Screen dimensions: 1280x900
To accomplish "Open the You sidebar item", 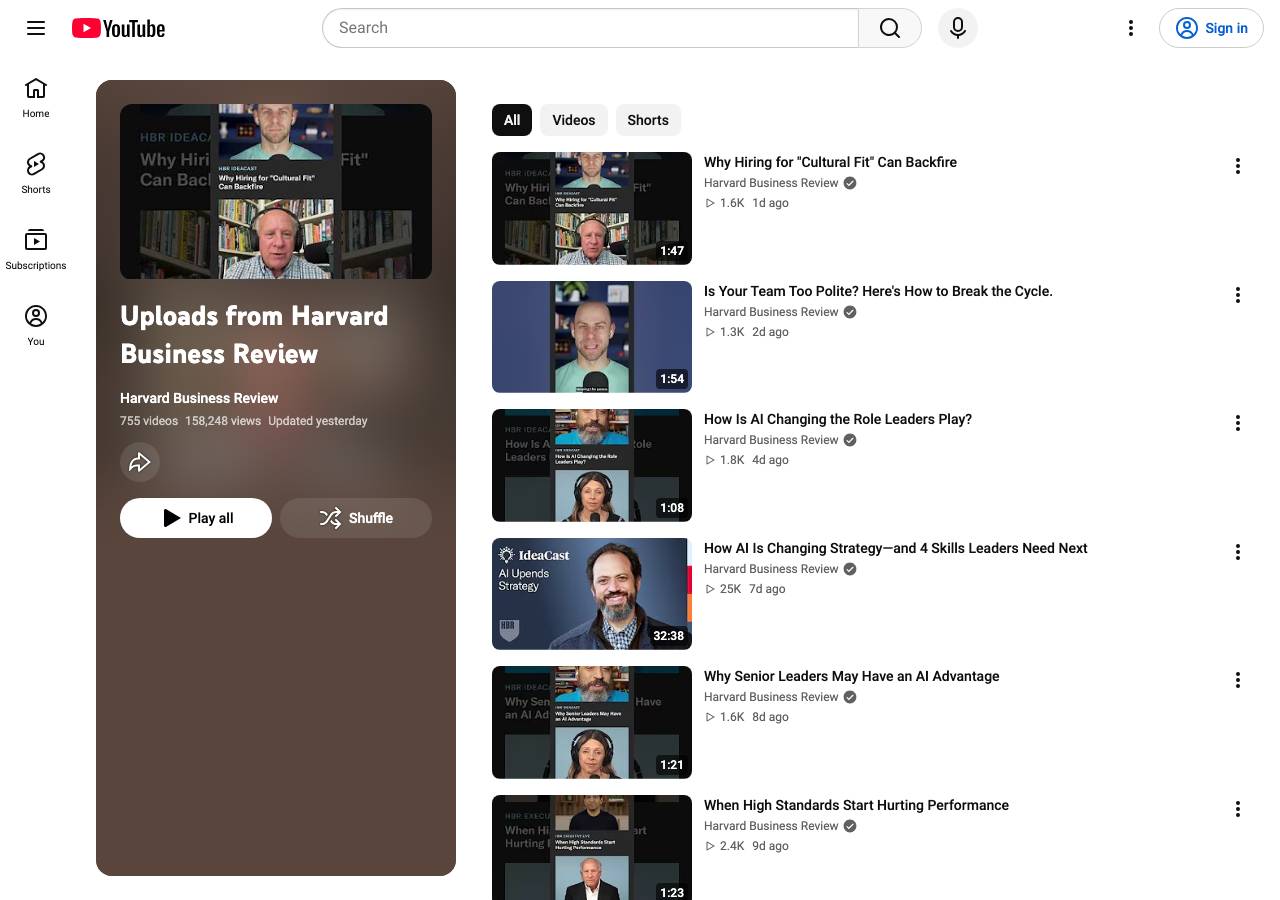I will pos(36,326).
